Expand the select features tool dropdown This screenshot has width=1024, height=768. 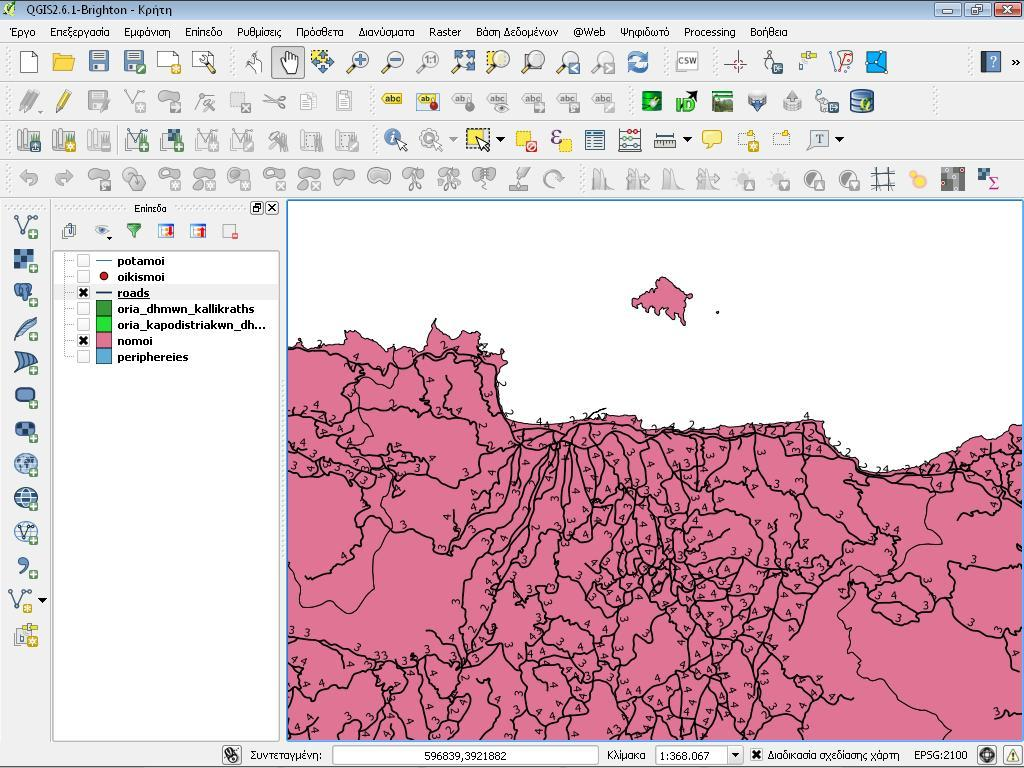501,139
